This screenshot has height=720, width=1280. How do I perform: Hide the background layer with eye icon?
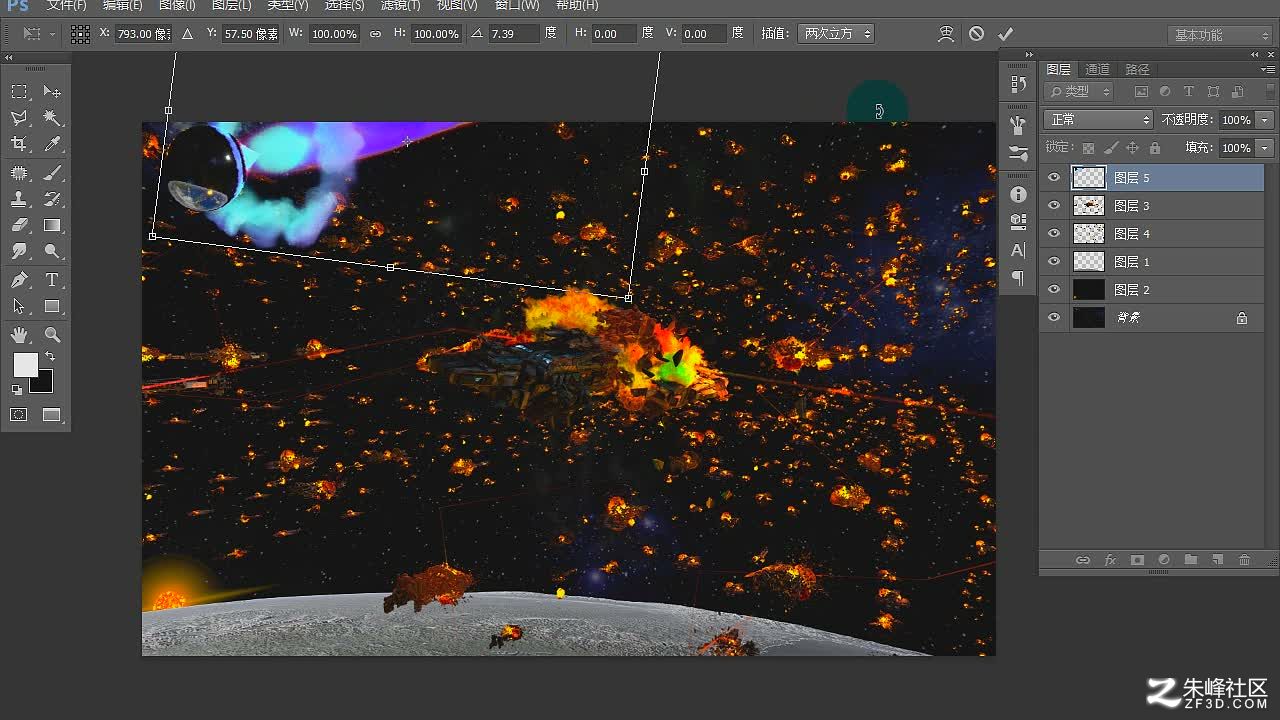[1053, 318]
